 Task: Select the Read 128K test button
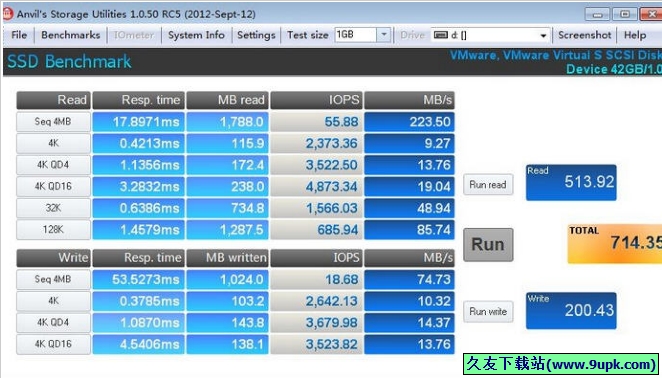click(x=53, y=229)
